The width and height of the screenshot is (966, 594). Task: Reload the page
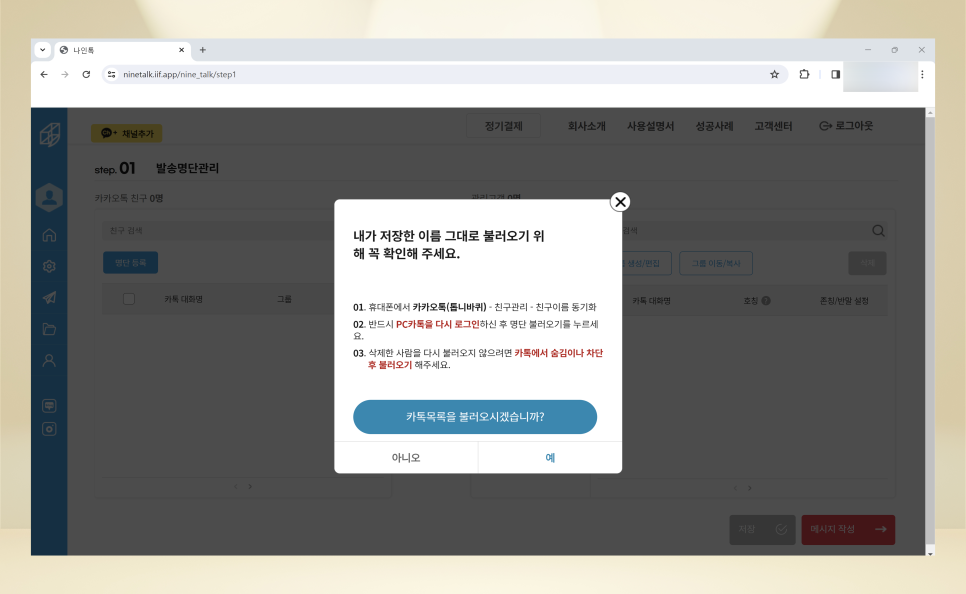tap(86, 75)
